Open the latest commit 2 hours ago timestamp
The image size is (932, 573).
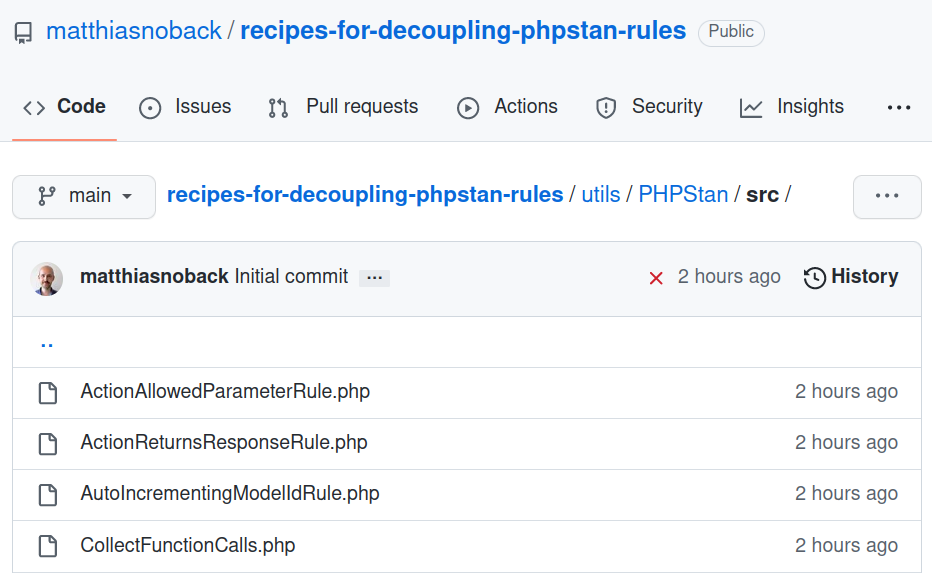(x=729, y=277)
